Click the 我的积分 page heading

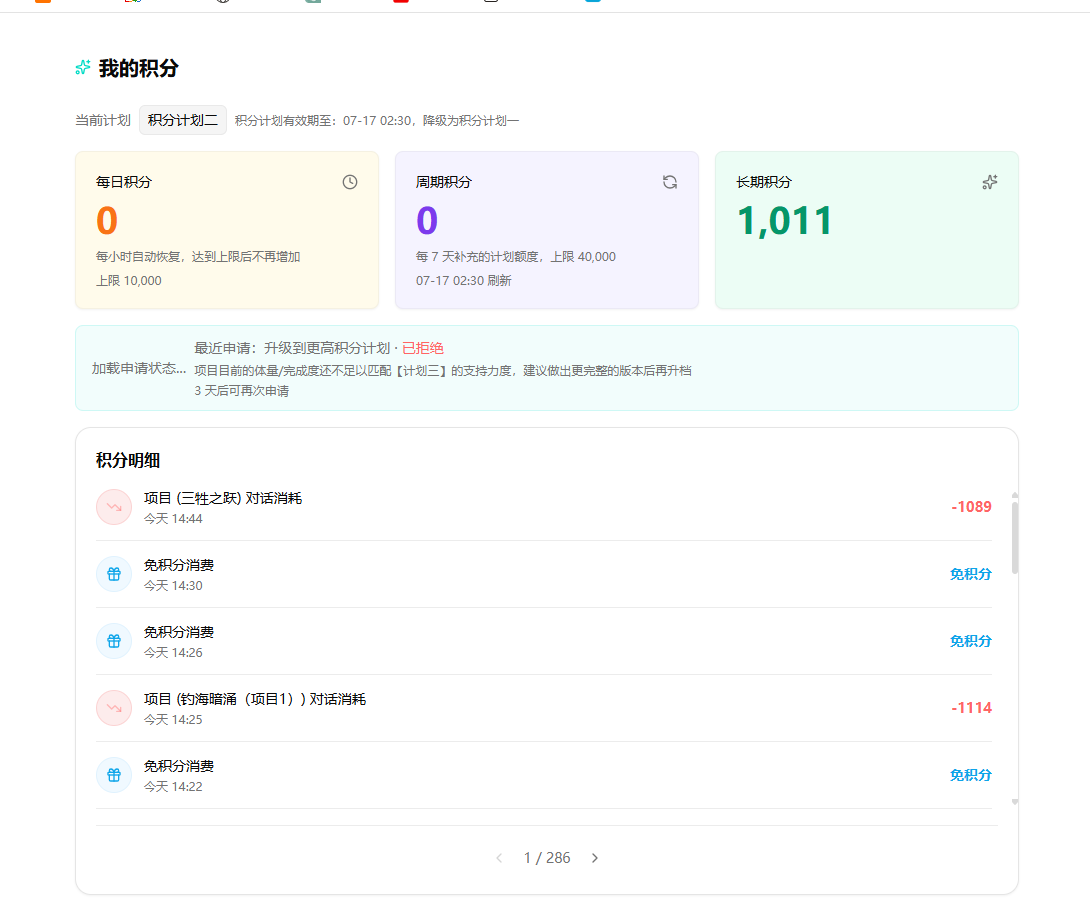click(x=138, y=68)
